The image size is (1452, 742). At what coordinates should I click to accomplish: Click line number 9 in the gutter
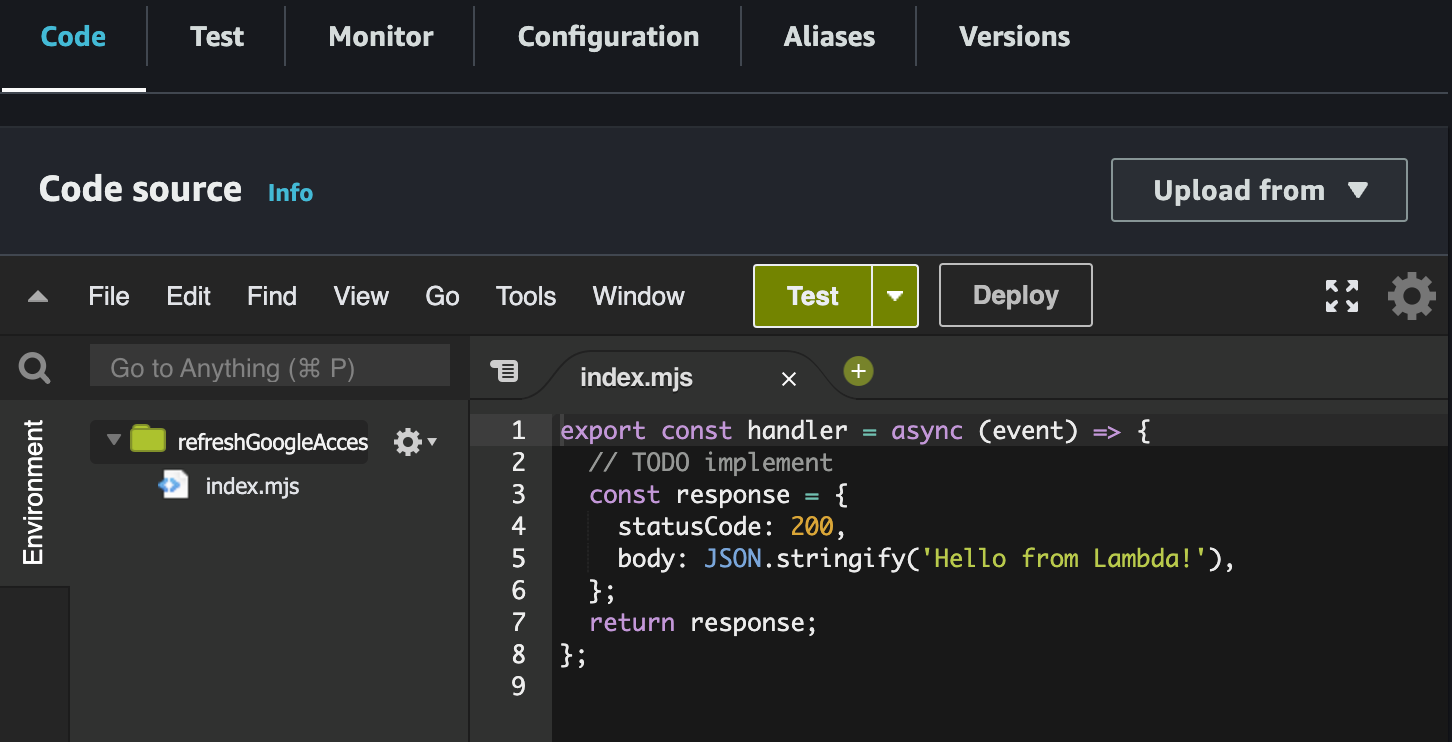pos(518,687)
